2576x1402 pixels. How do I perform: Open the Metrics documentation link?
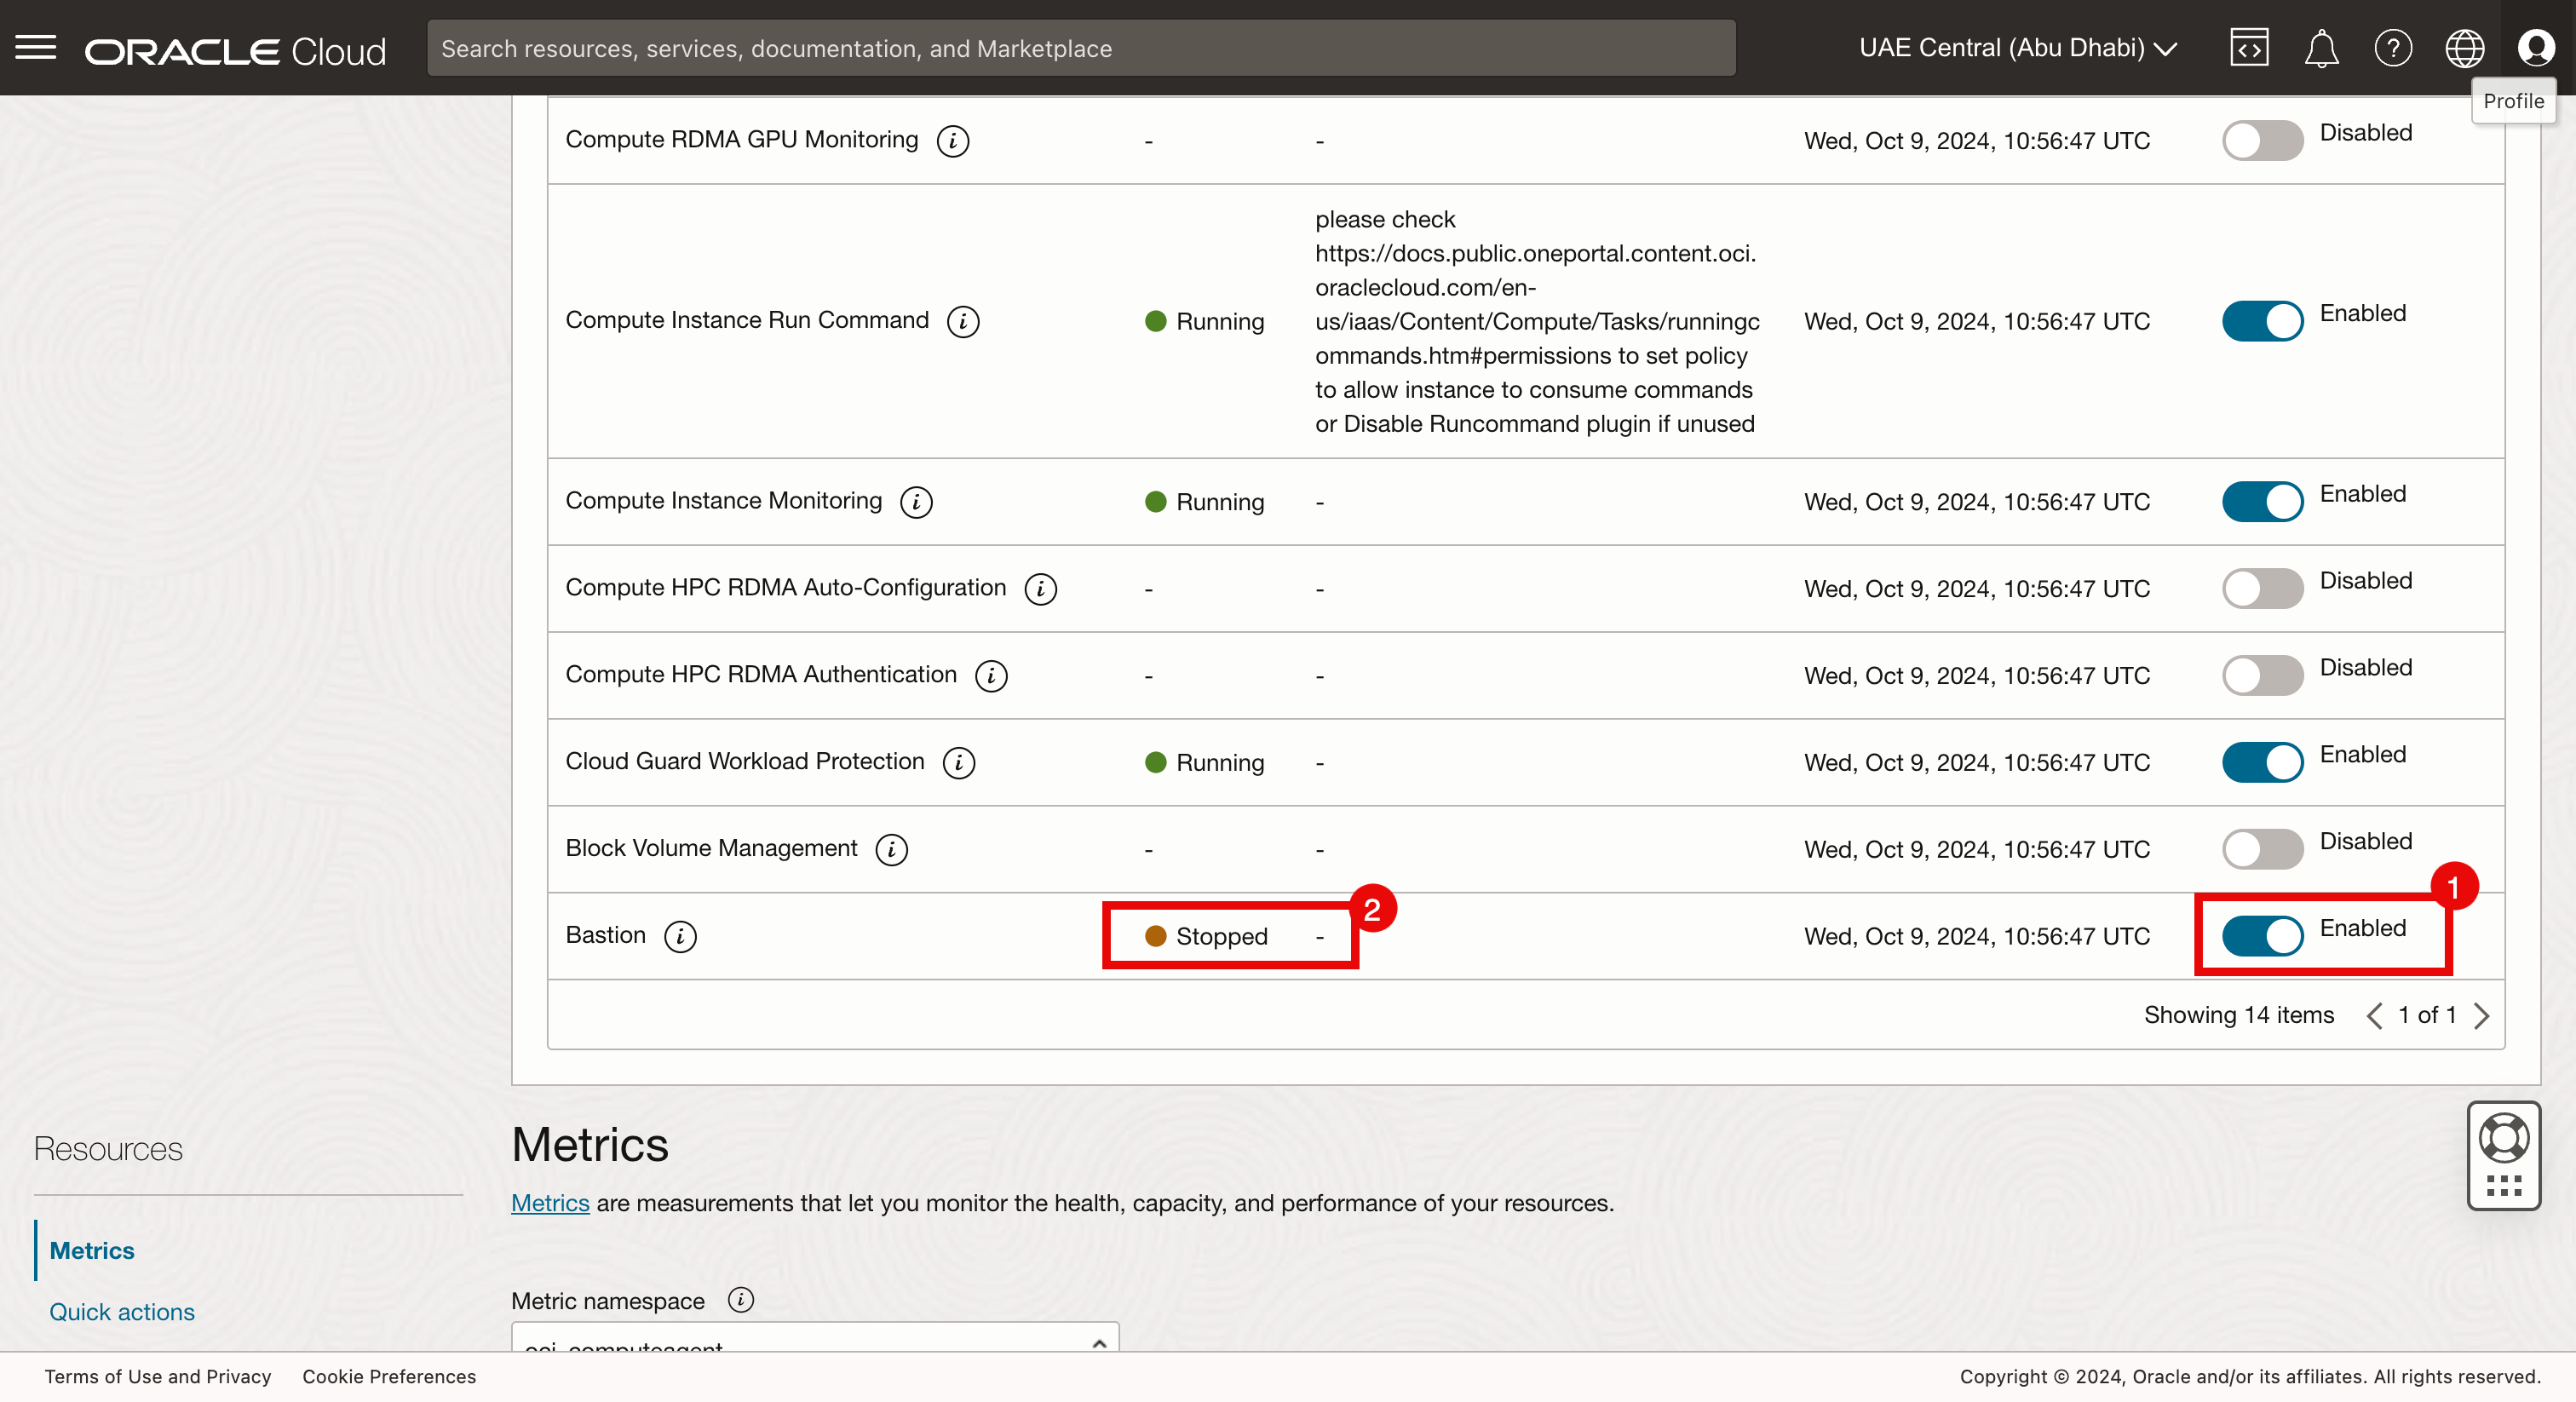coord(550,1203)
